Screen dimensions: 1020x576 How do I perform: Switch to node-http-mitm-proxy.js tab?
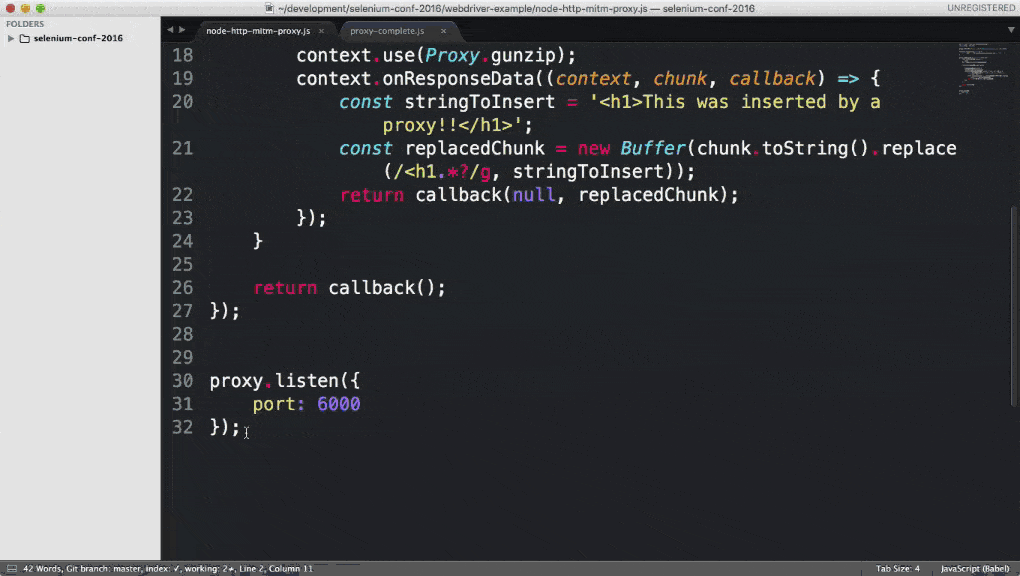pos(258,31)
